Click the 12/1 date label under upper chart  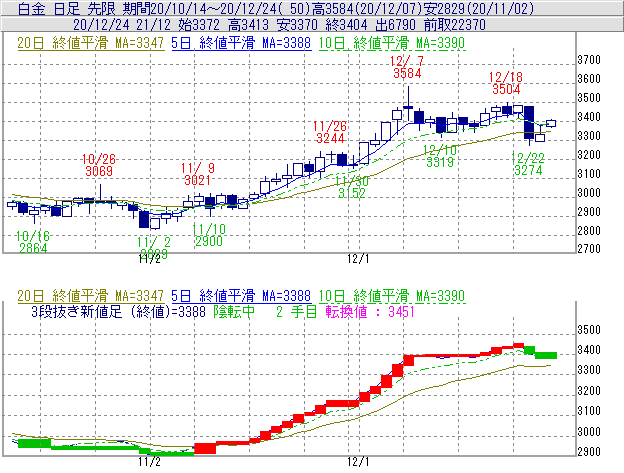point(358,259)
